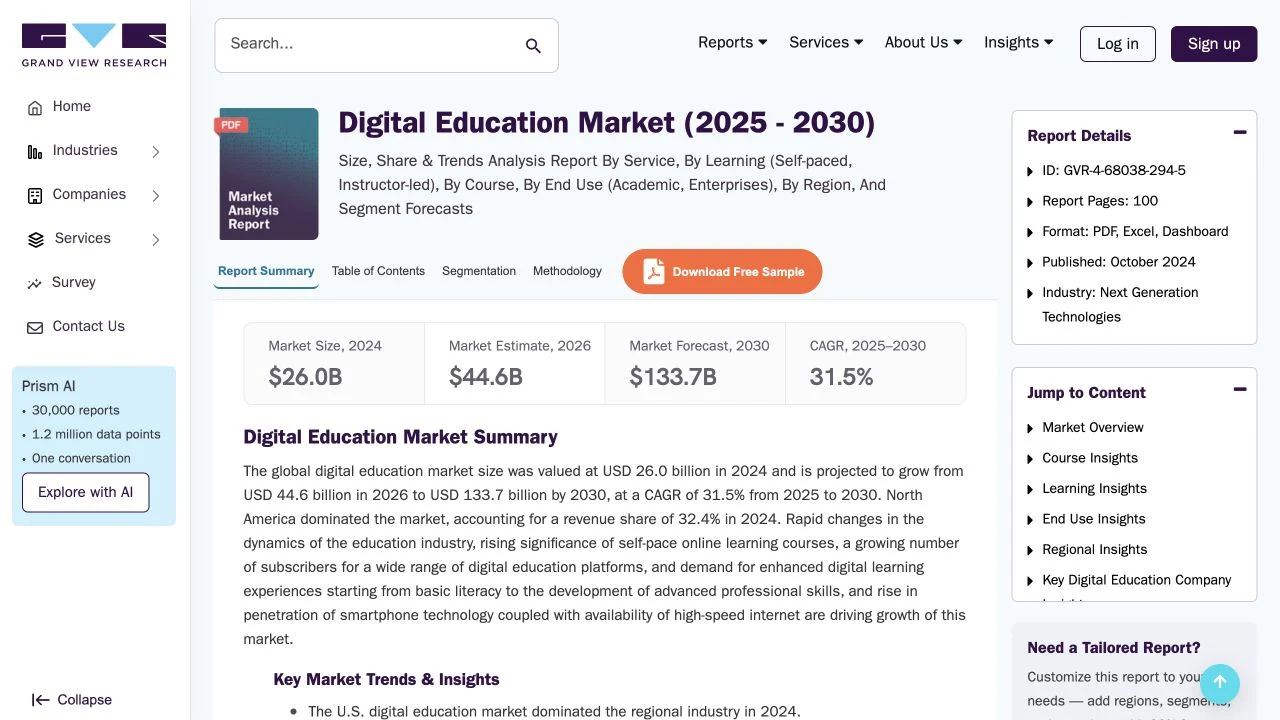The image size is (1280, 720).
Task: Click the $26.0B market size value
Action: point(306,377)
